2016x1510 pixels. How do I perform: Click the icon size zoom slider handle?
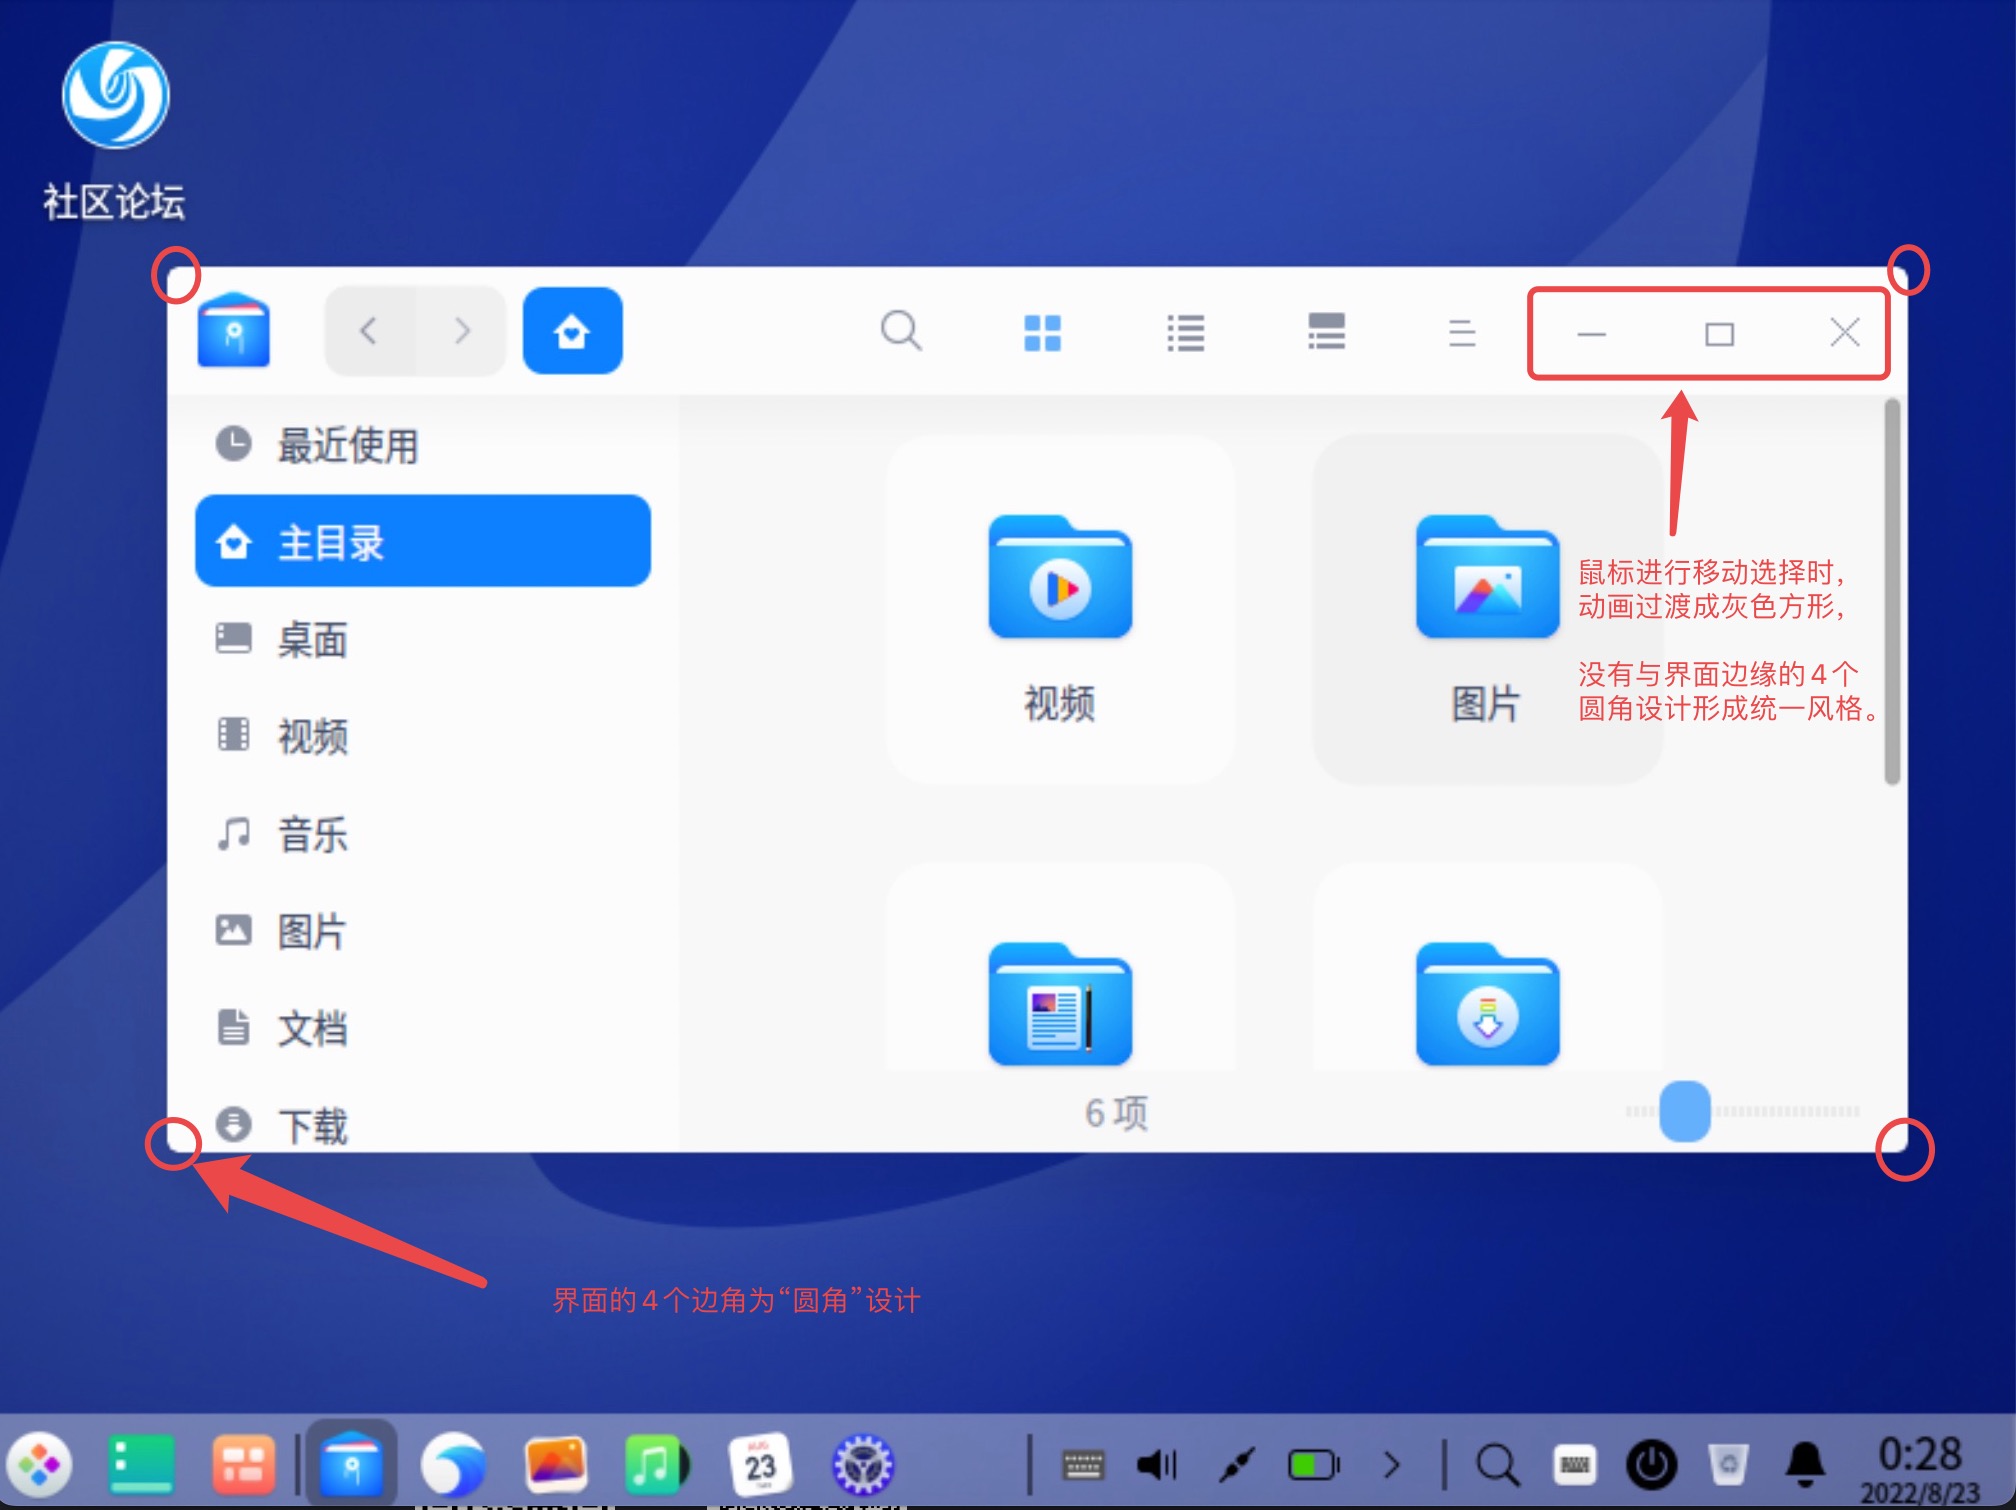click(1684, 1111)
